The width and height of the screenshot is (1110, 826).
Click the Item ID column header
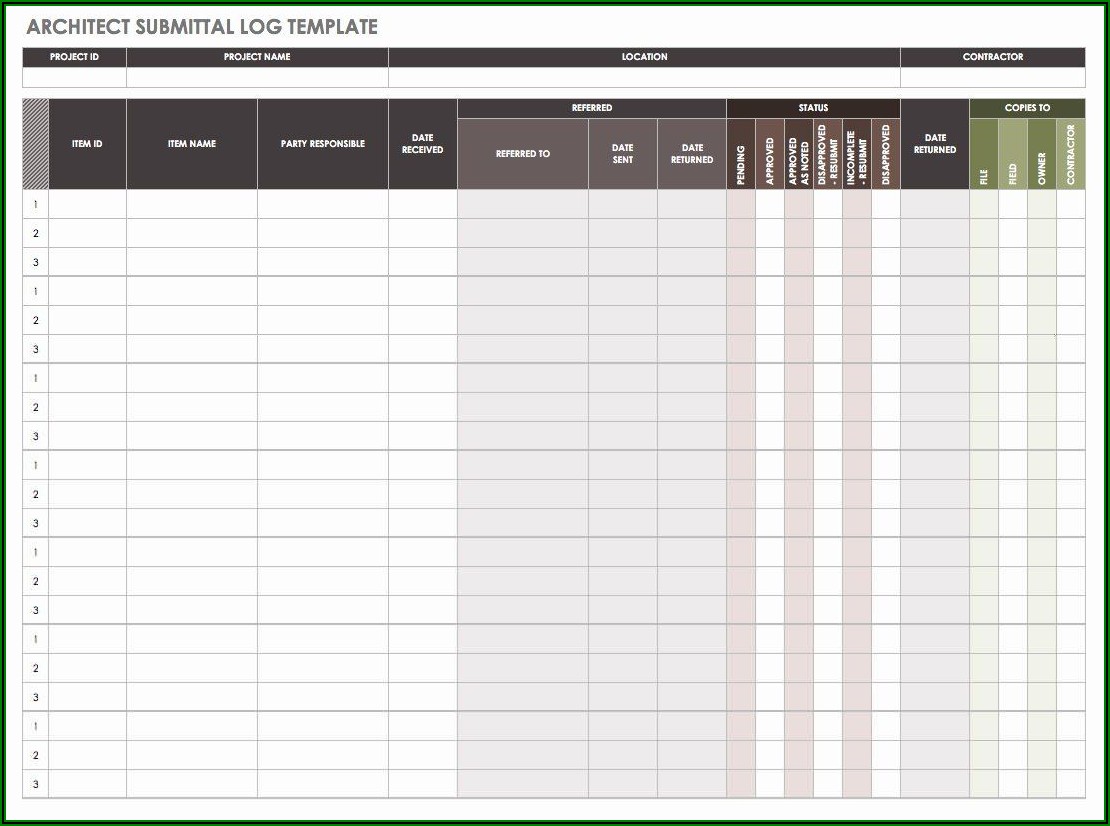tap(87, 144)
